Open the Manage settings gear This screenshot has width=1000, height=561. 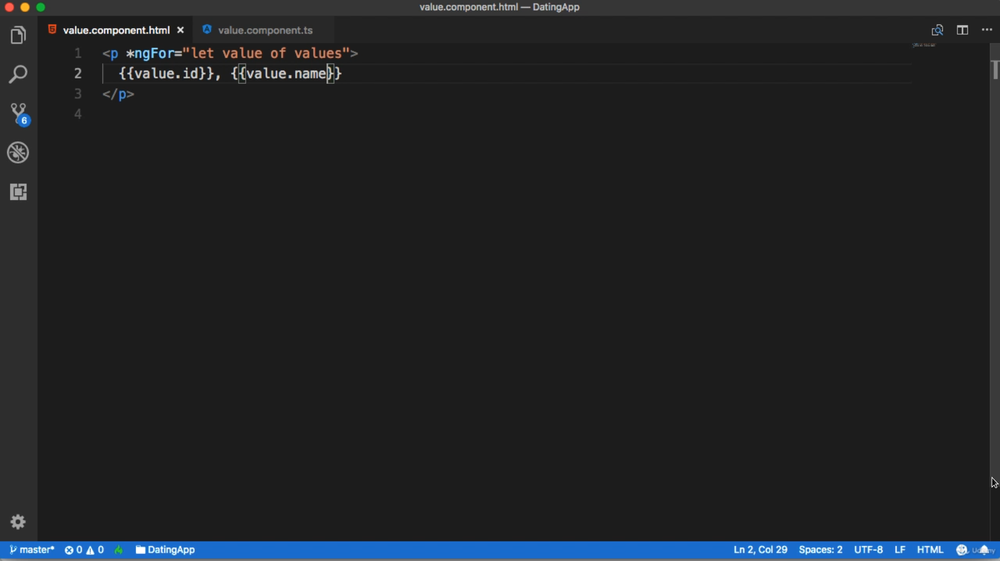[x=18, y=521]
